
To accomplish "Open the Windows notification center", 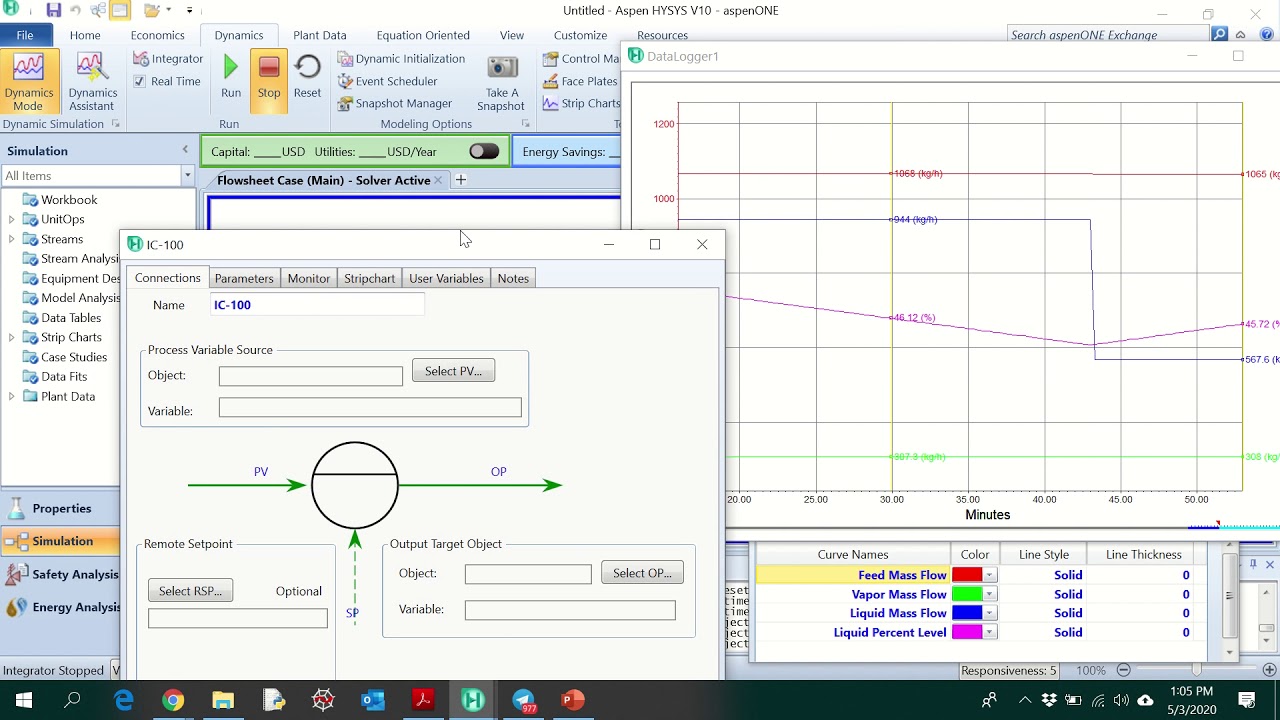I will click(1247, 700).
